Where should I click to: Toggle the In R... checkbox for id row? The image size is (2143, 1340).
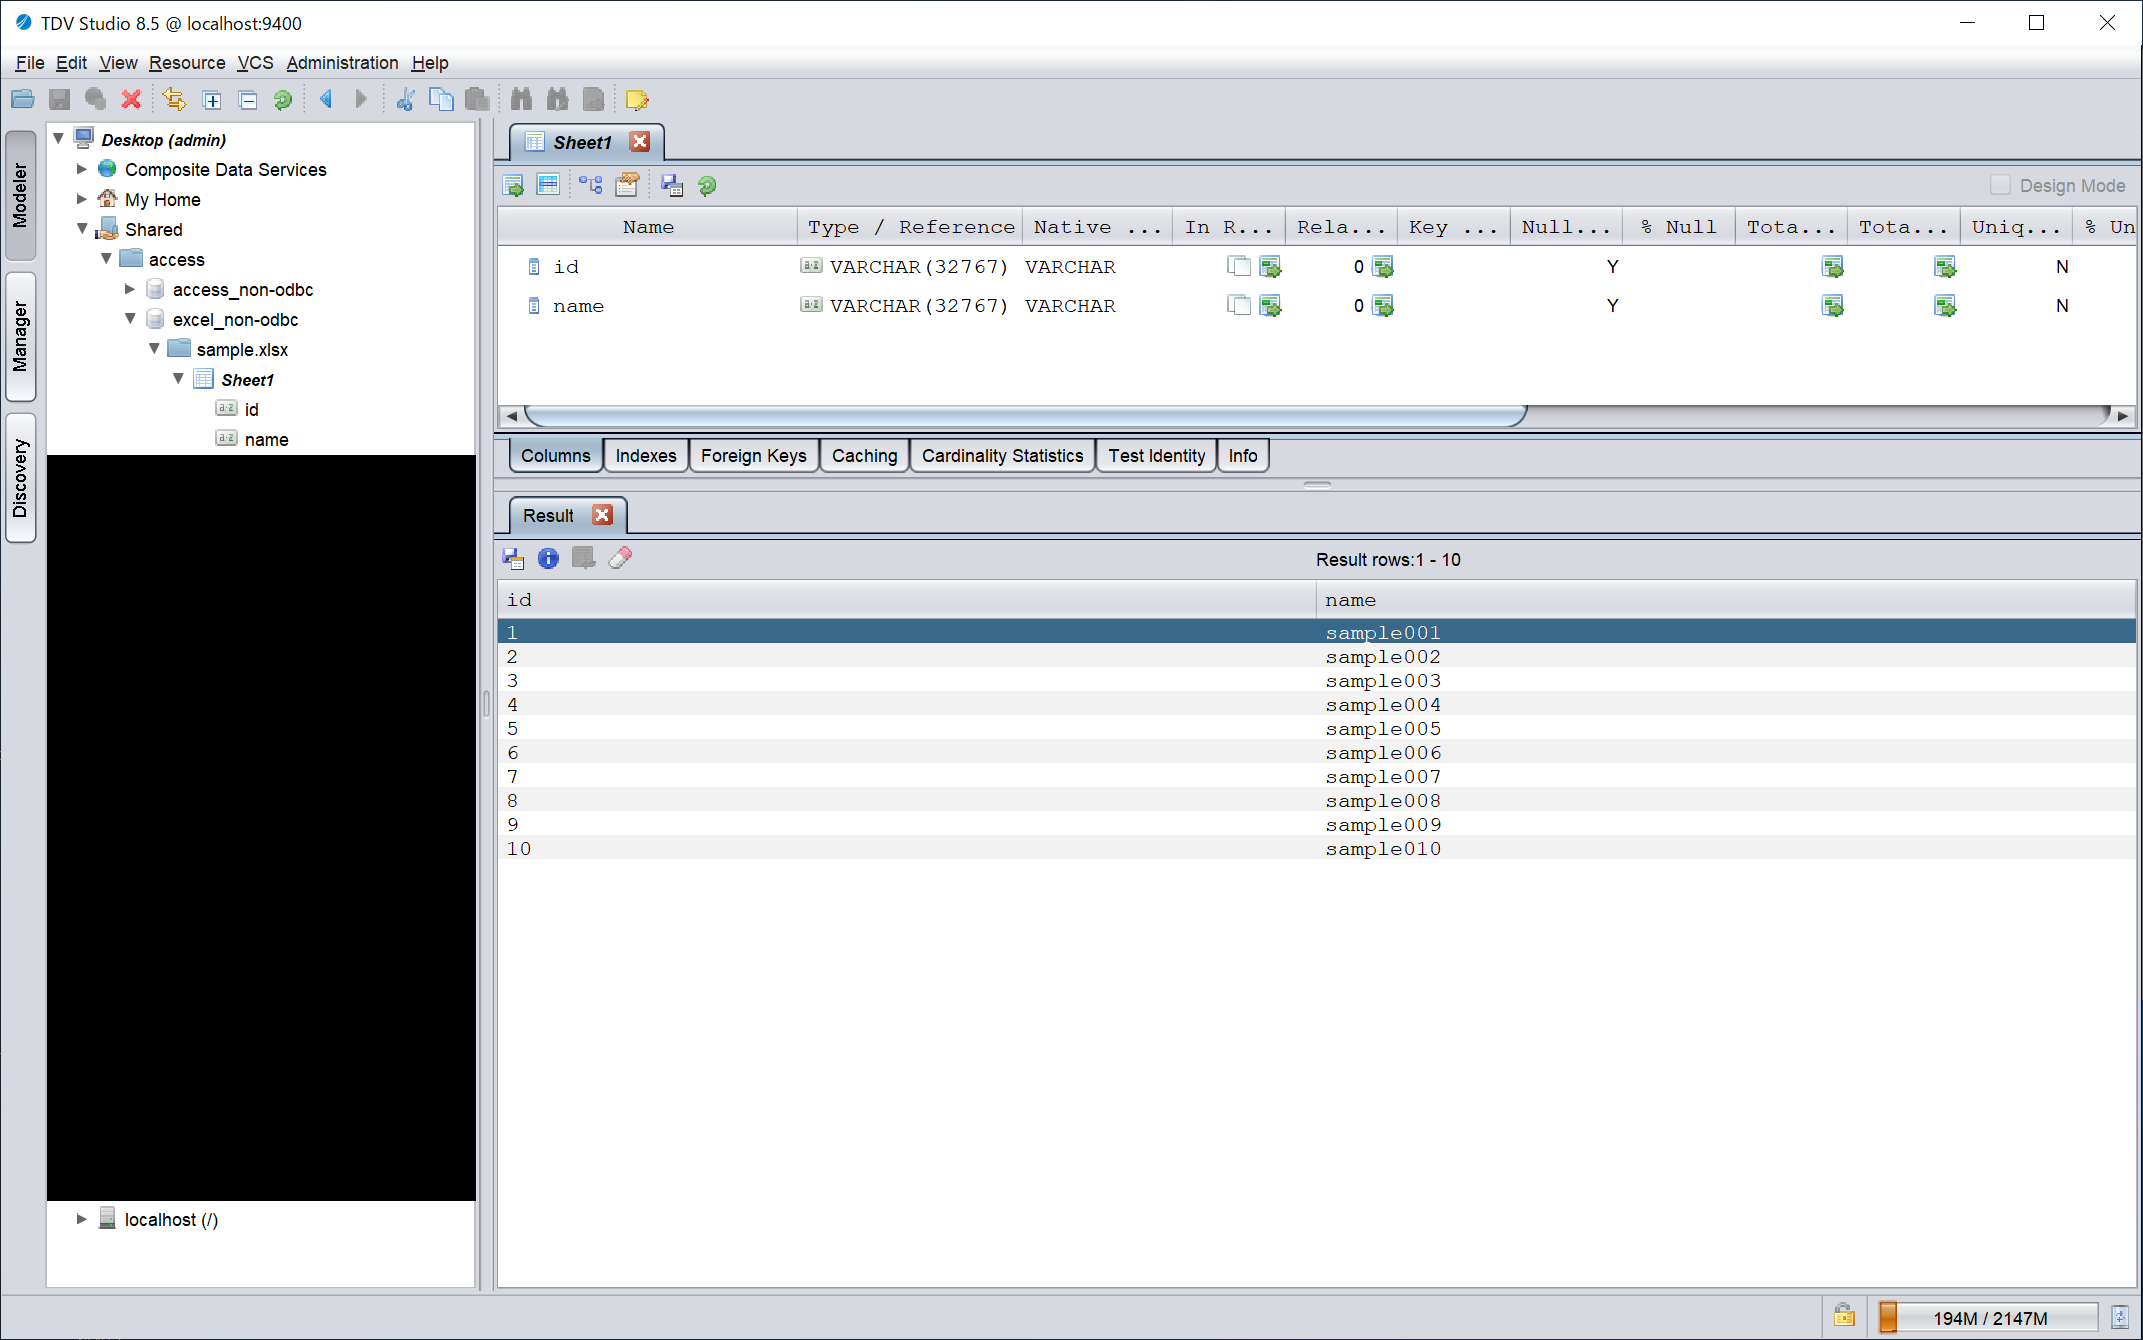tap(1239, 266)
